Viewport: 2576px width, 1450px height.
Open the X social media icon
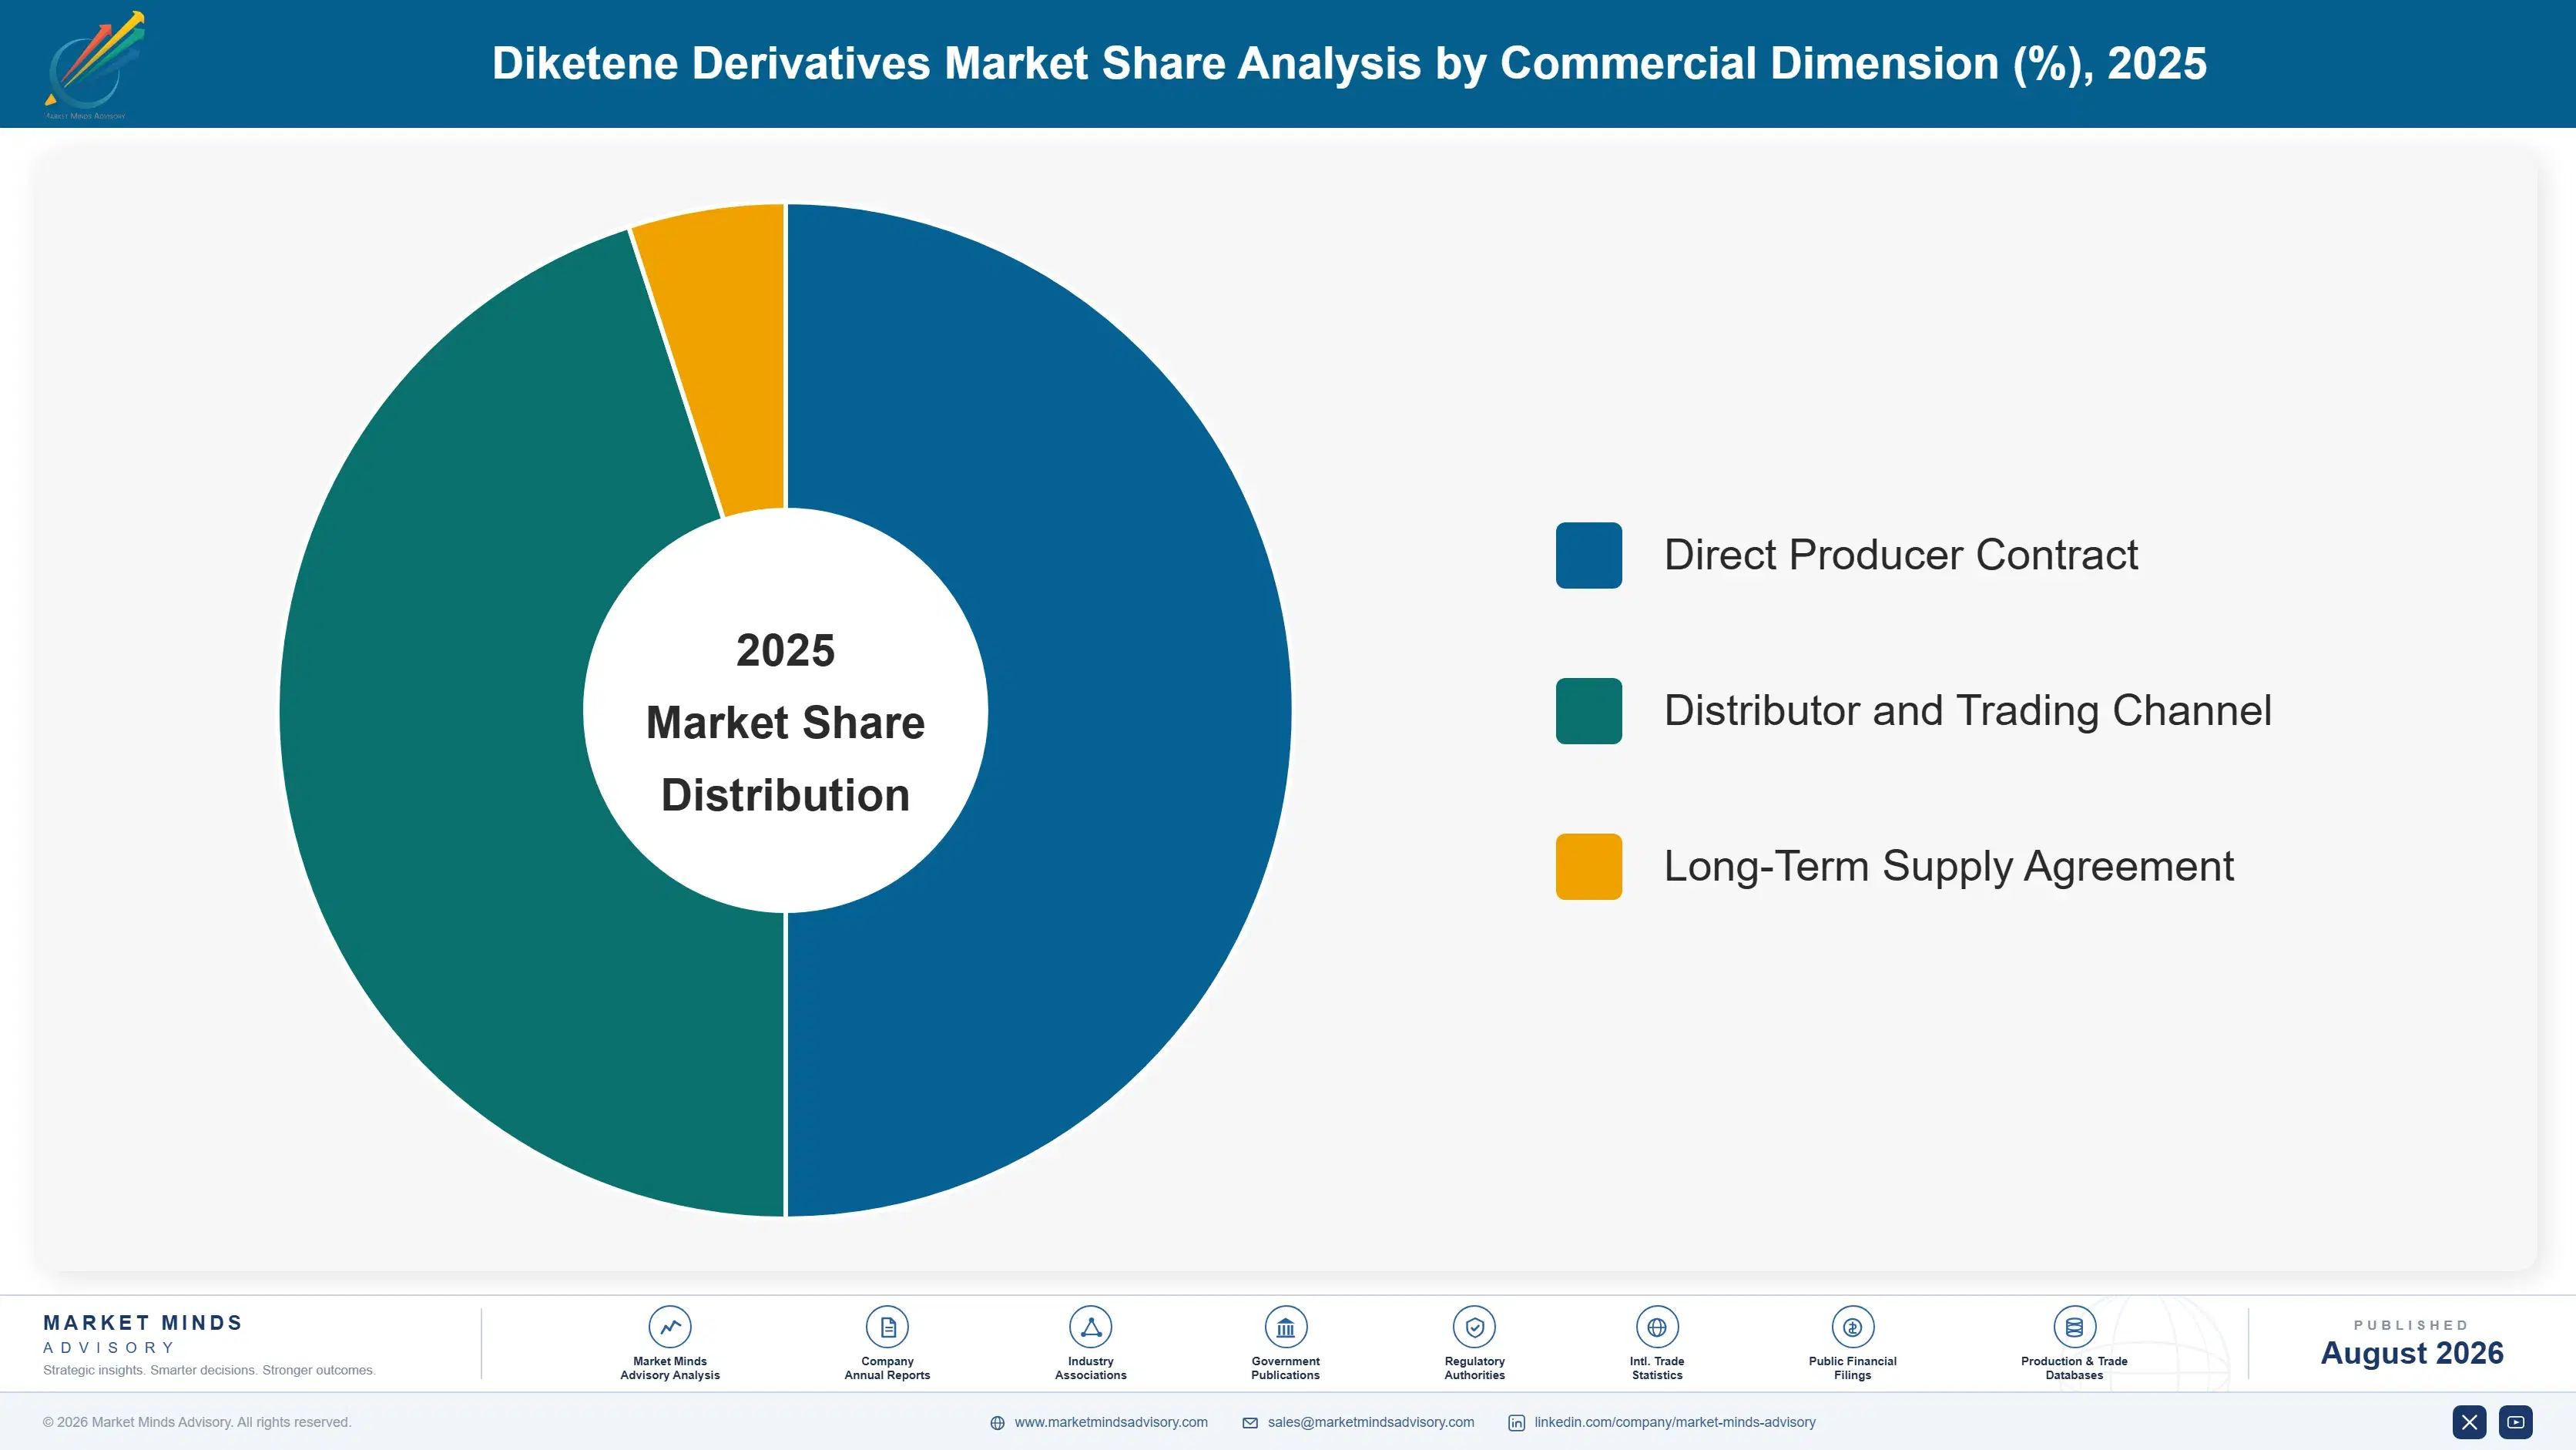click(2469, 1422)
